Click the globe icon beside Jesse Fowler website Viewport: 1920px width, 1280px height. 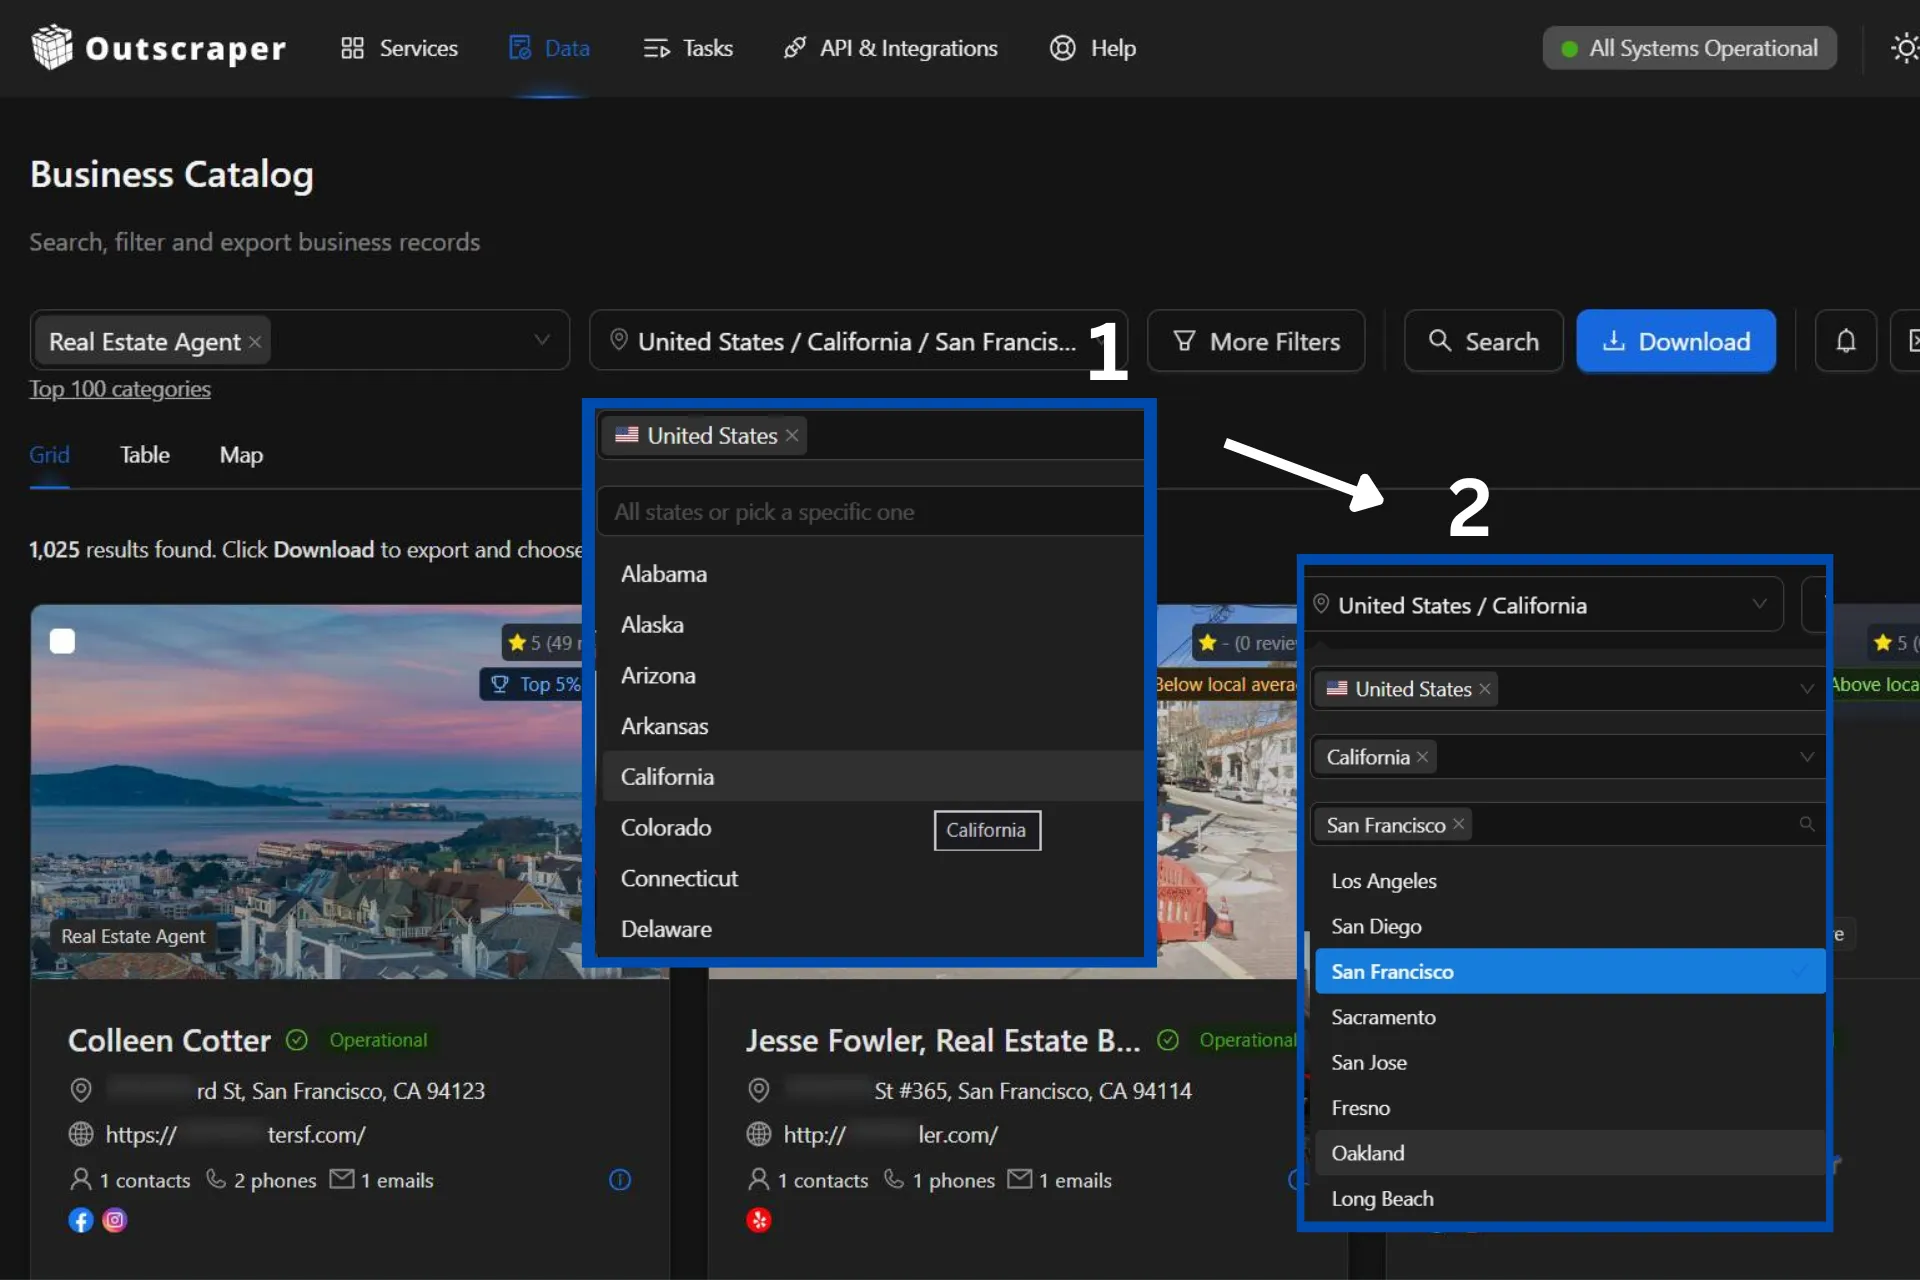(759, 1134)
